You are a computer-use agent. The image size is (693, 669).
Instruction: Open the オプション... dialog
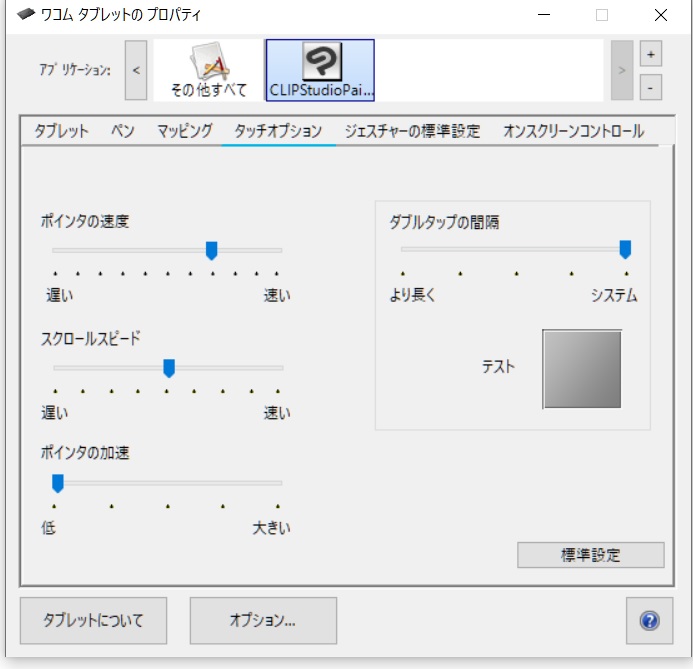point(263,620)
